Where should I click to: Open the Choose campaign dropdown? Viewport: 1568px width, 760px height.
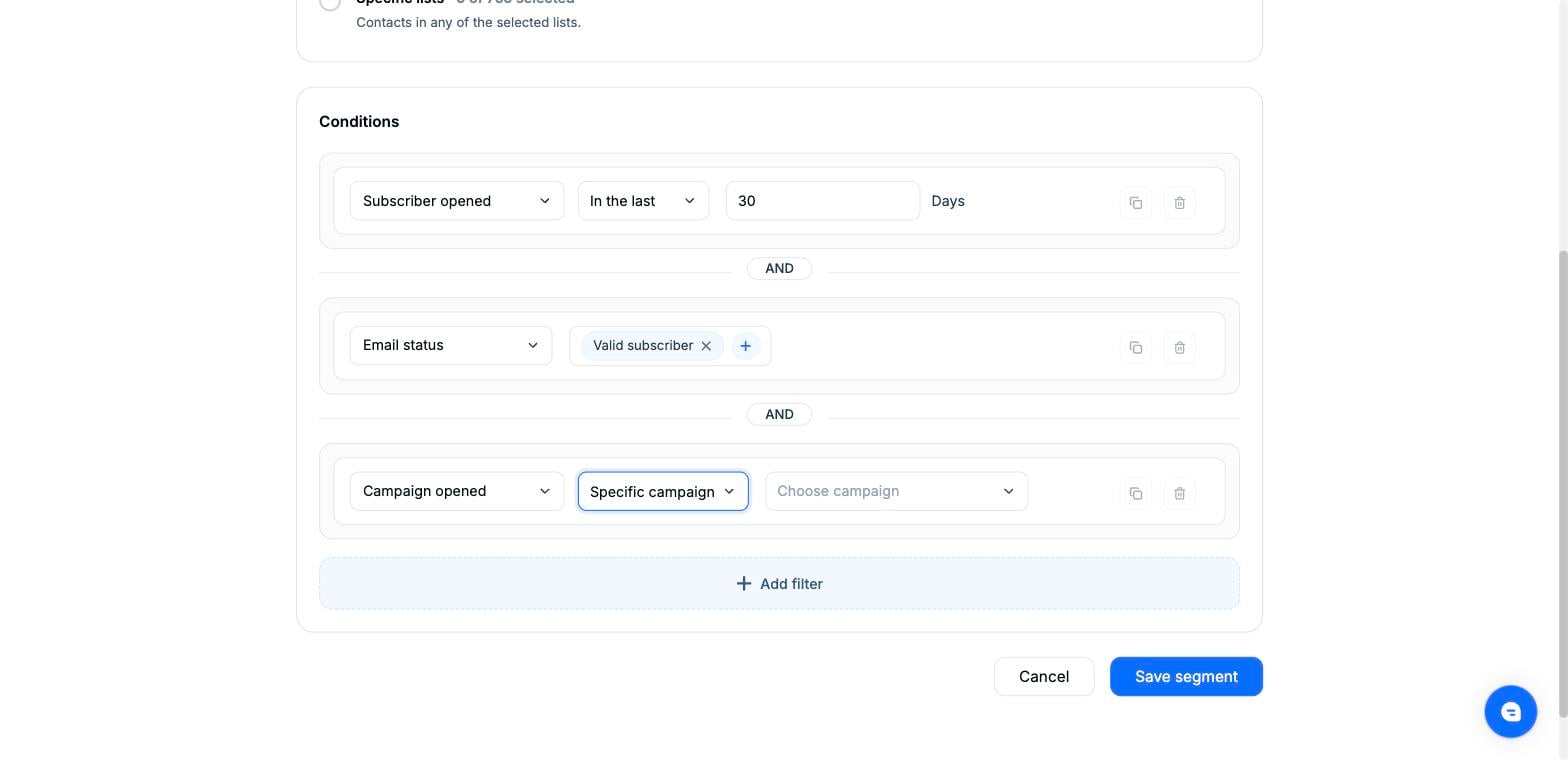coord(896,491)
